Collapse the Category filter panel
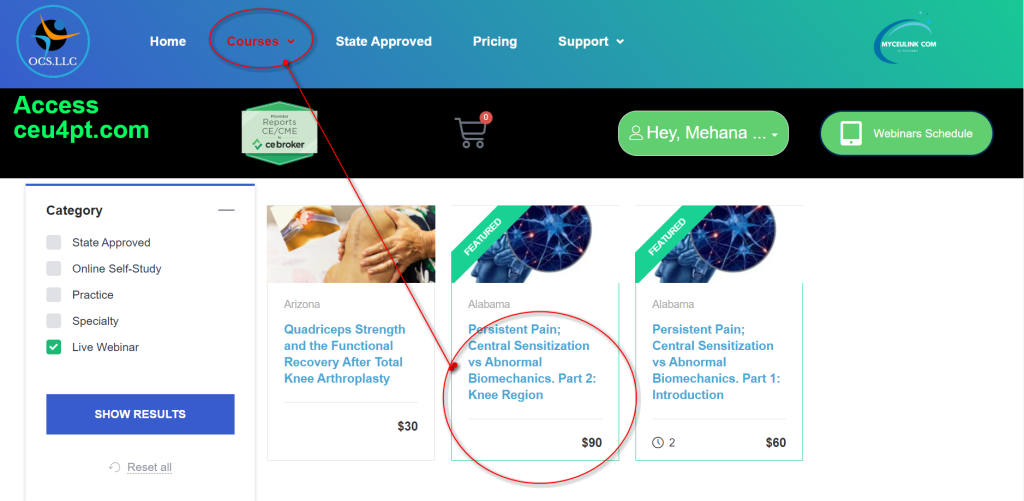 pos(226,210)
